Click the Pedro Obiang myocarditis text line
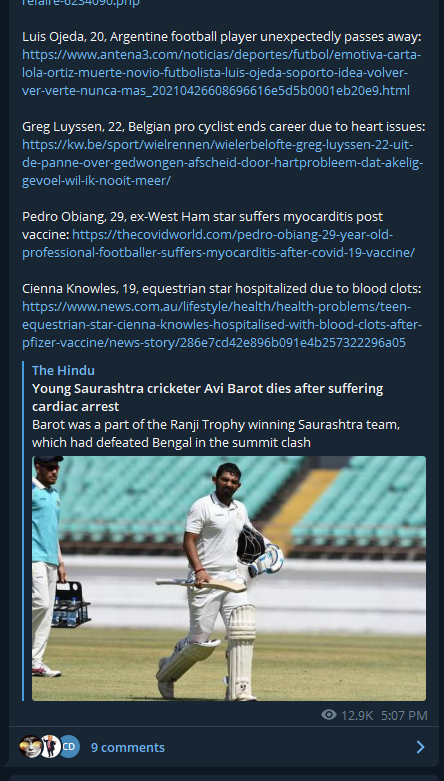The width and height of the screenshot is (444, 781). [202, 217]
